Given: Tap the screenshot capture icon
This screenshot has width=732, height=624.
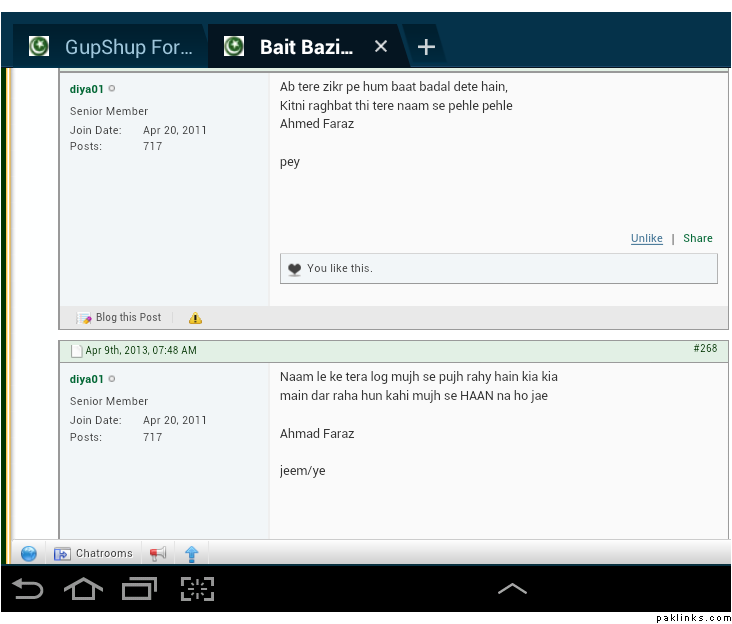Looking at the screenshot, I should [x=197, y=589].
